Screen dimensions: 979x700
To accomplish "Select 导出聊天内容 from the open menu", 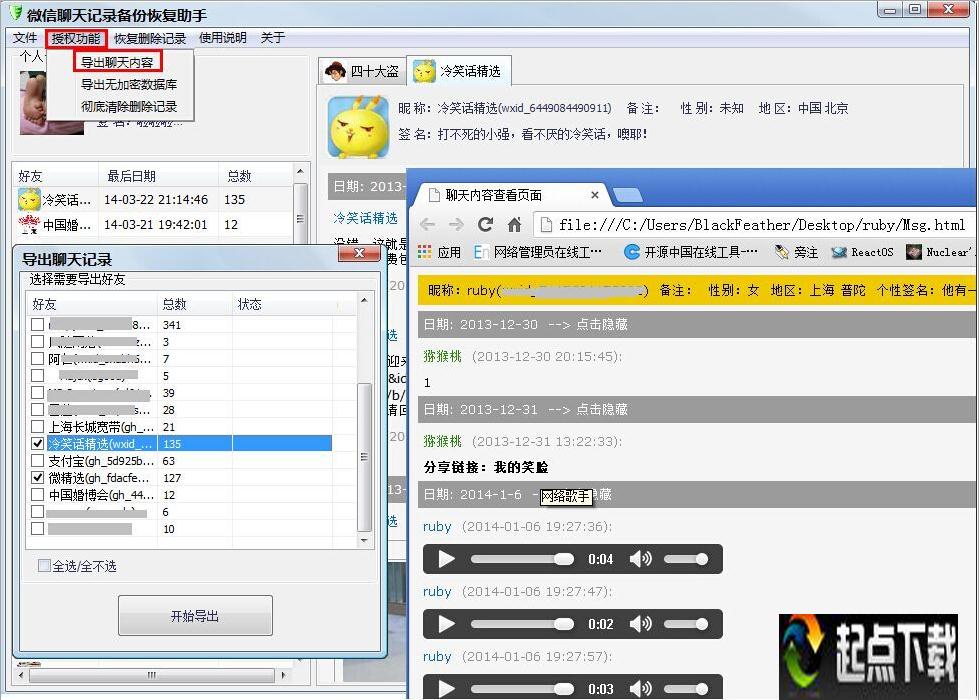I will coord(117,61).
